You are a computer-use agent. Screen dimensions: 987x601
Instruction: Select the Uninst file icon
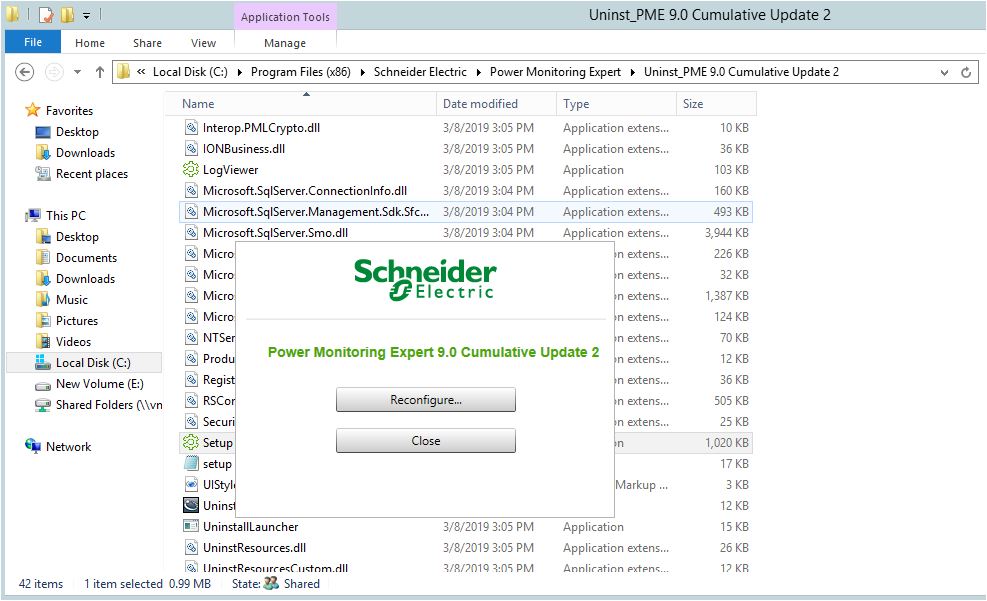(191, 505)
